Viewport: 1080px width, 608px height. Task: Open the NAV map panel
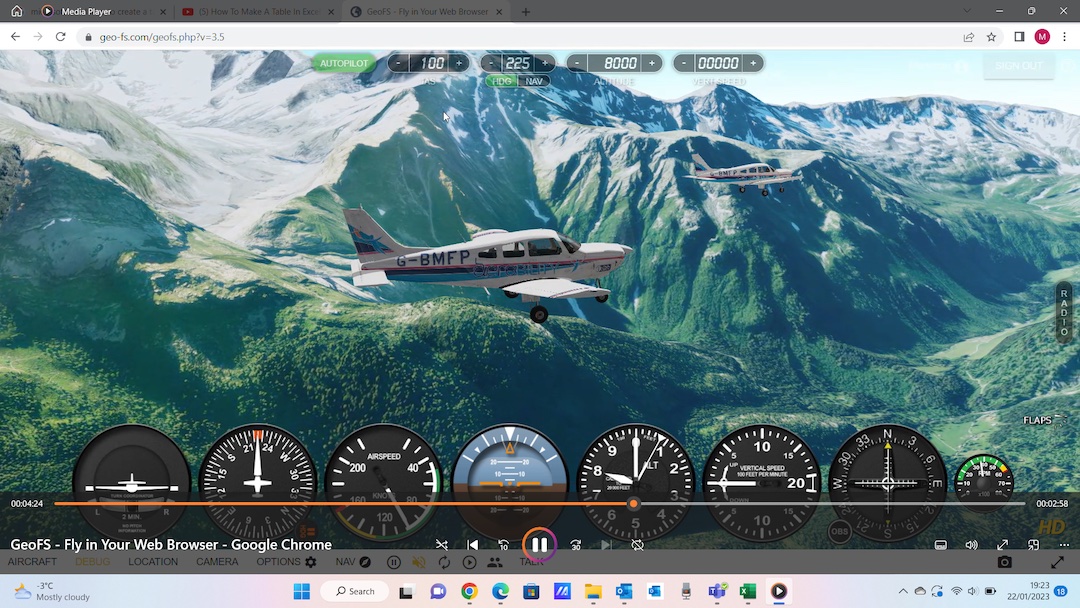pos(353,562)
